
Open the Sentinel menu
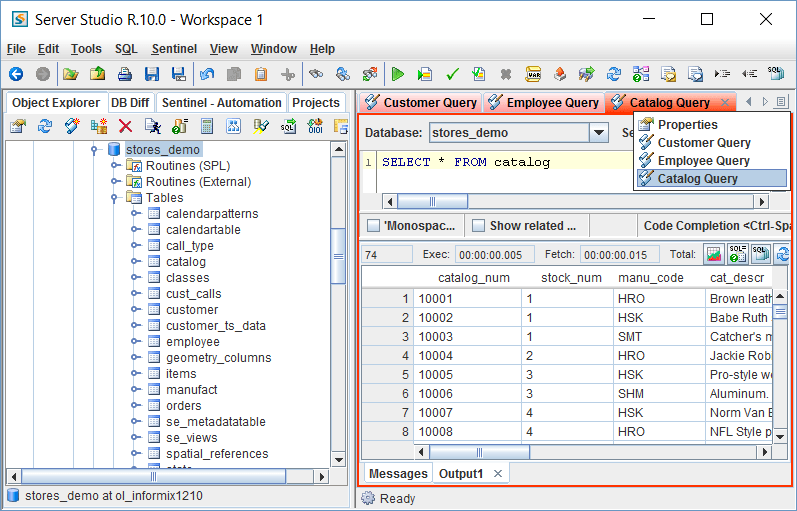(x=174, y=49)
